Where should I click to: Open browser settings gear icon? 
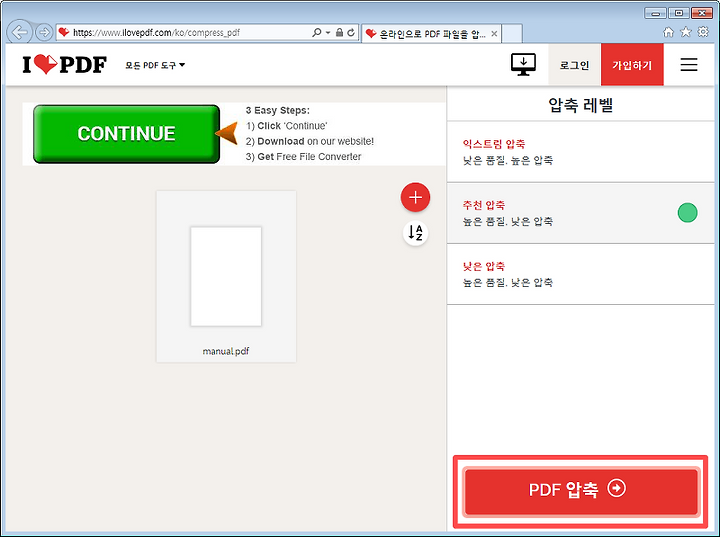tap(703, 32)
